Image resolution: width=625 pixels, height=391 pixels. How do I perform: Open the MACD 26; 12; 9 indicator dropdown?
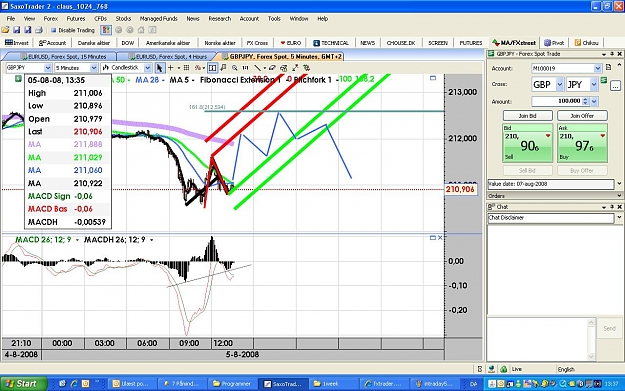pos(77,240)
